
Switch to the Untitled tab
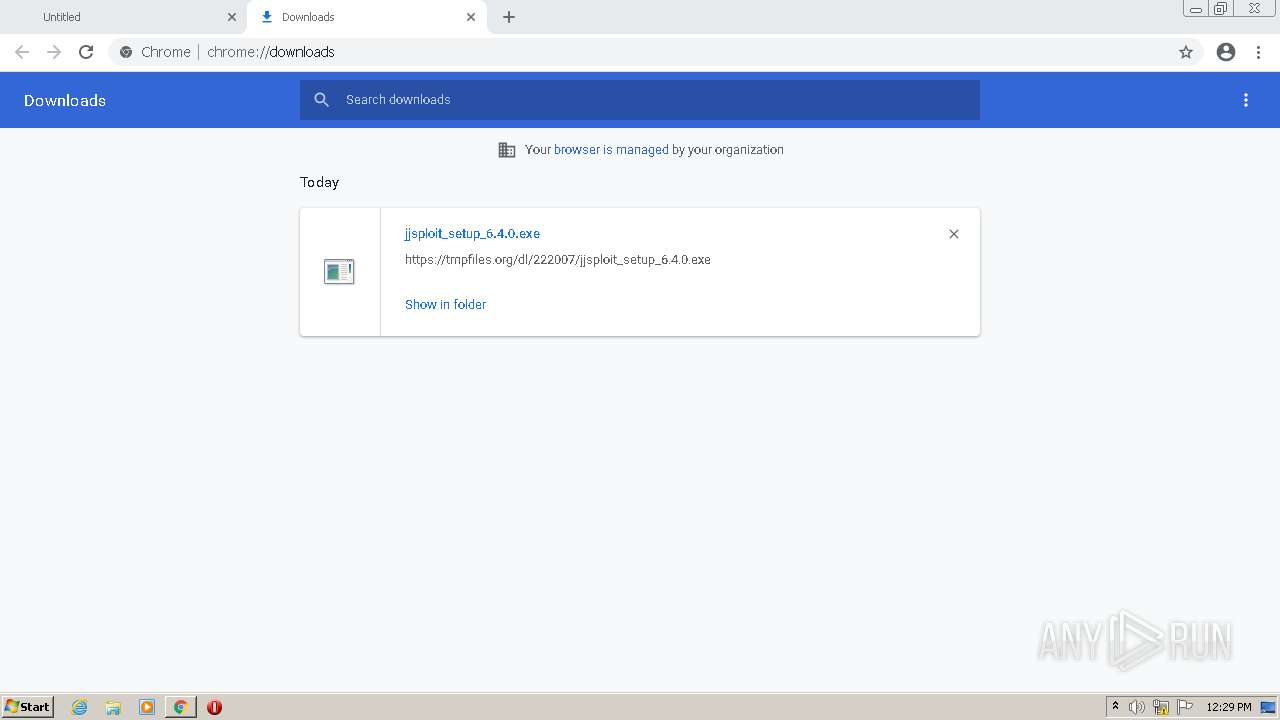click(x=123, y=17)
